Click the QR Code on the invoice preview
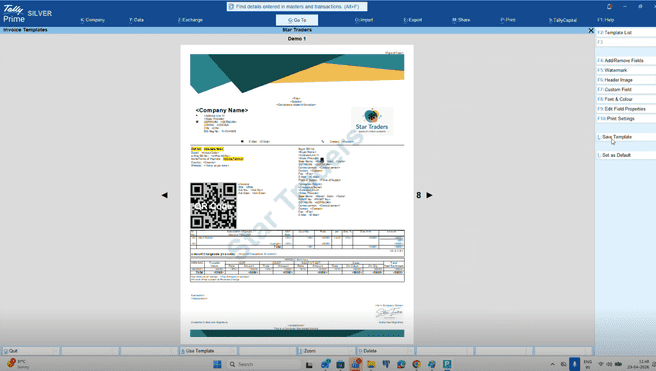Viewport: 656px width, 371px height. click(213, 206)
